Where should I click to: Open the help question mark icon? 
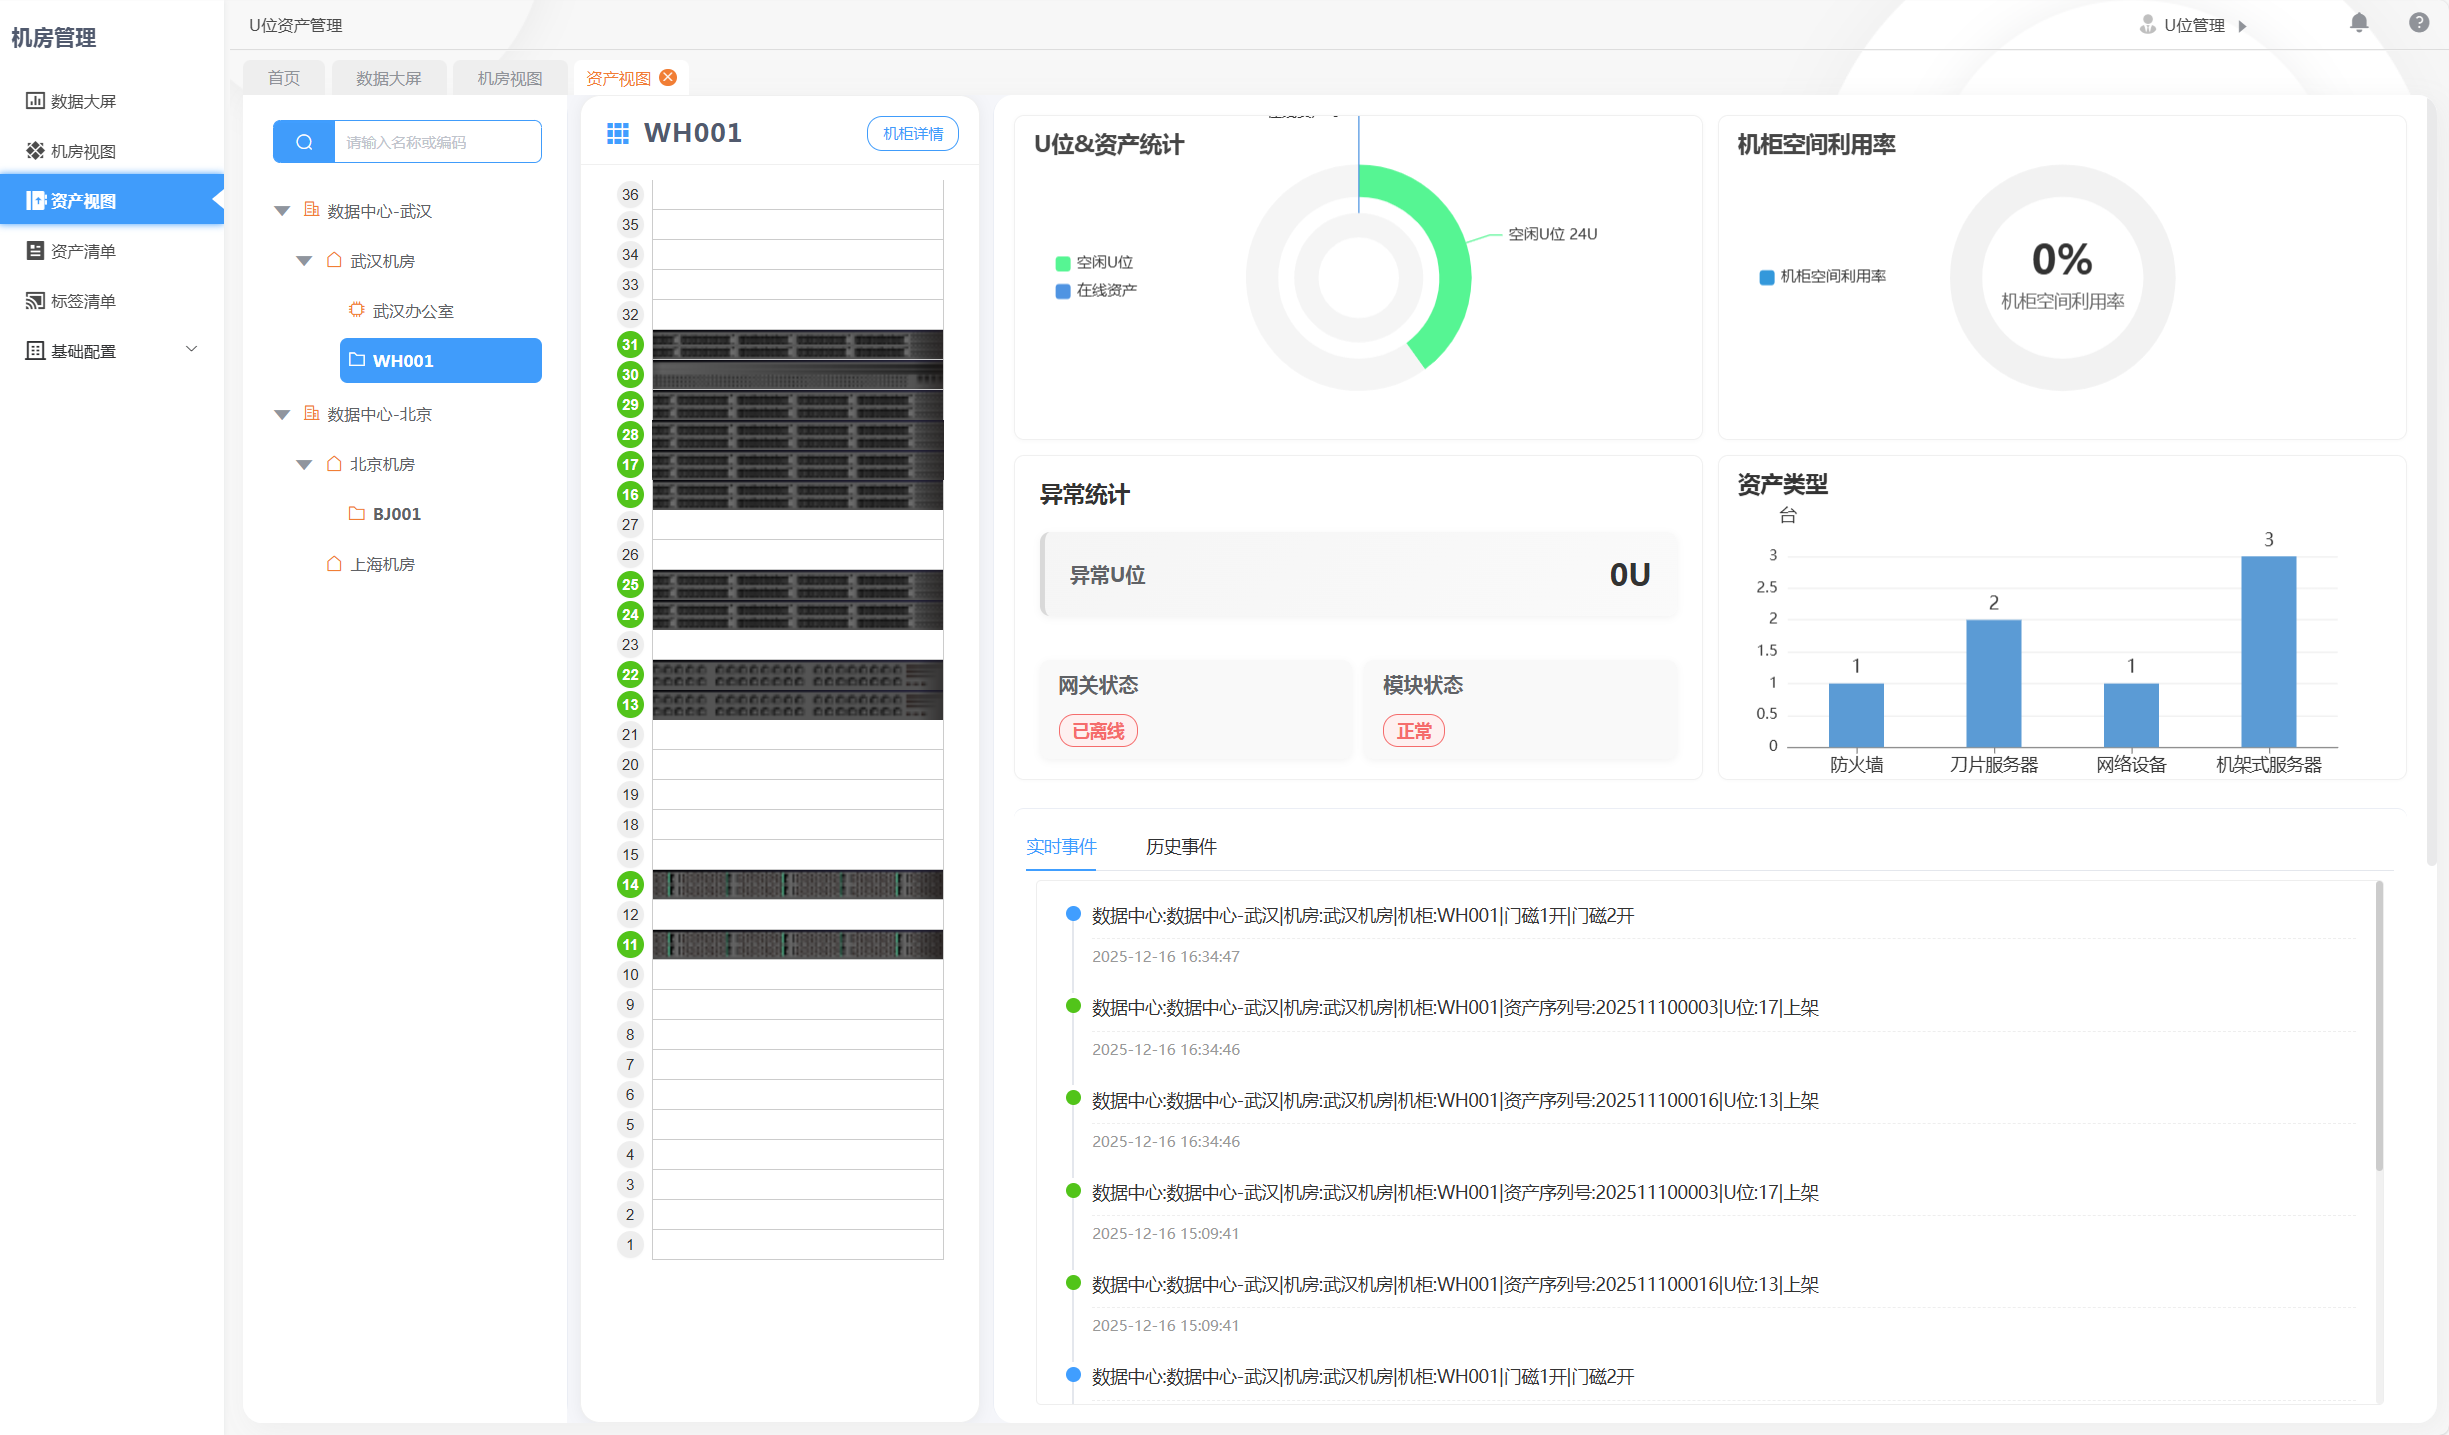pos(2418,23)
